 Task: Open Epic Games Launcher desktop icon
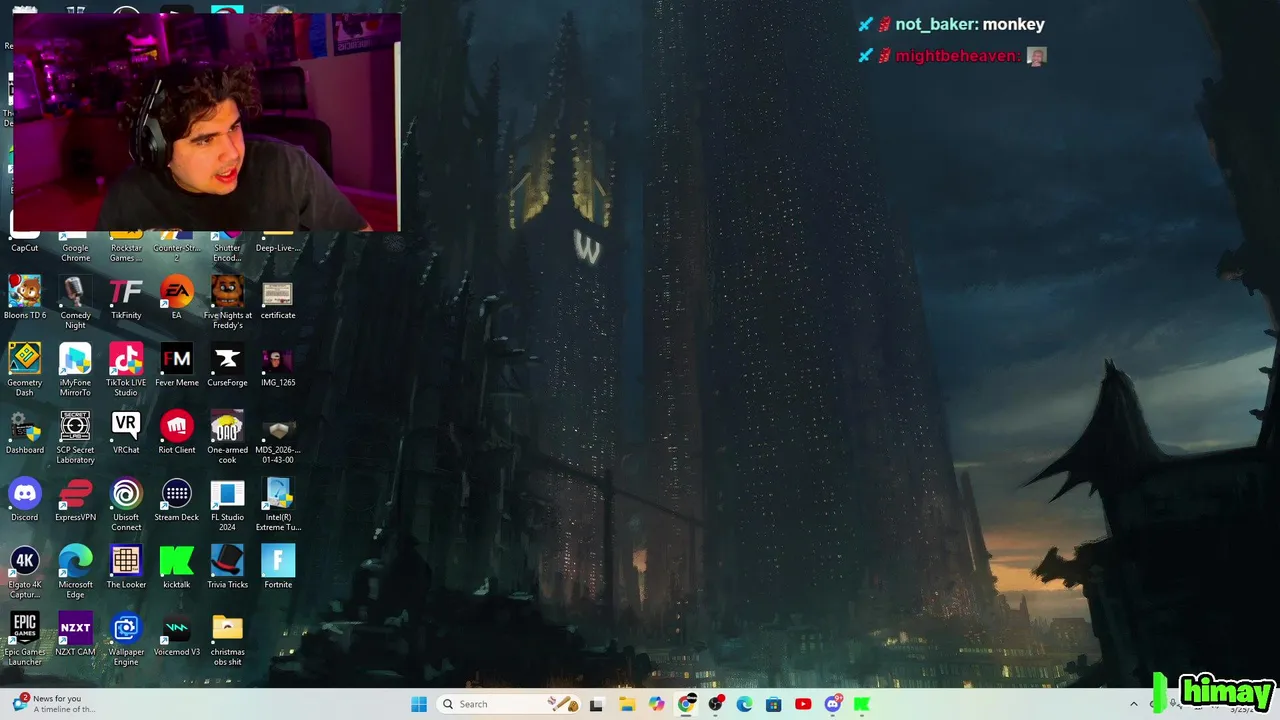pos(25,638)
